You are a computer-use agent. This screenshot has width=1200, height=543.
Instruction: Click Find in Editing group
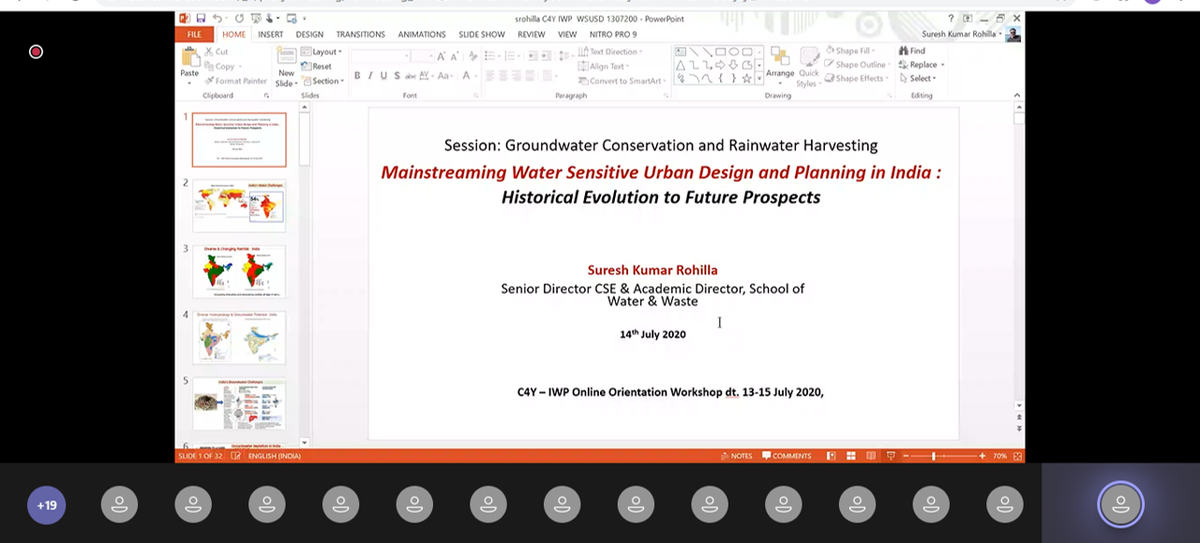point(912,51)
